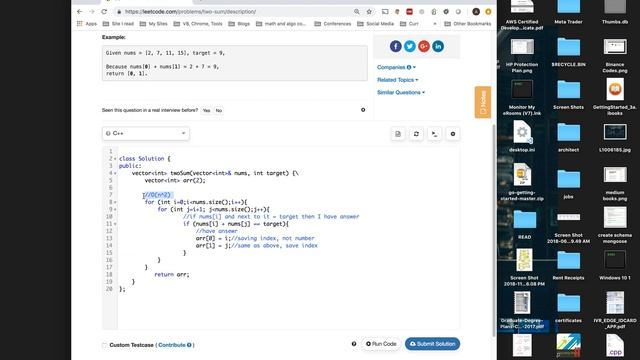640x360 pixels.
Task: Open Blogs bookmarks folder
Action: [x=239, y=24]
